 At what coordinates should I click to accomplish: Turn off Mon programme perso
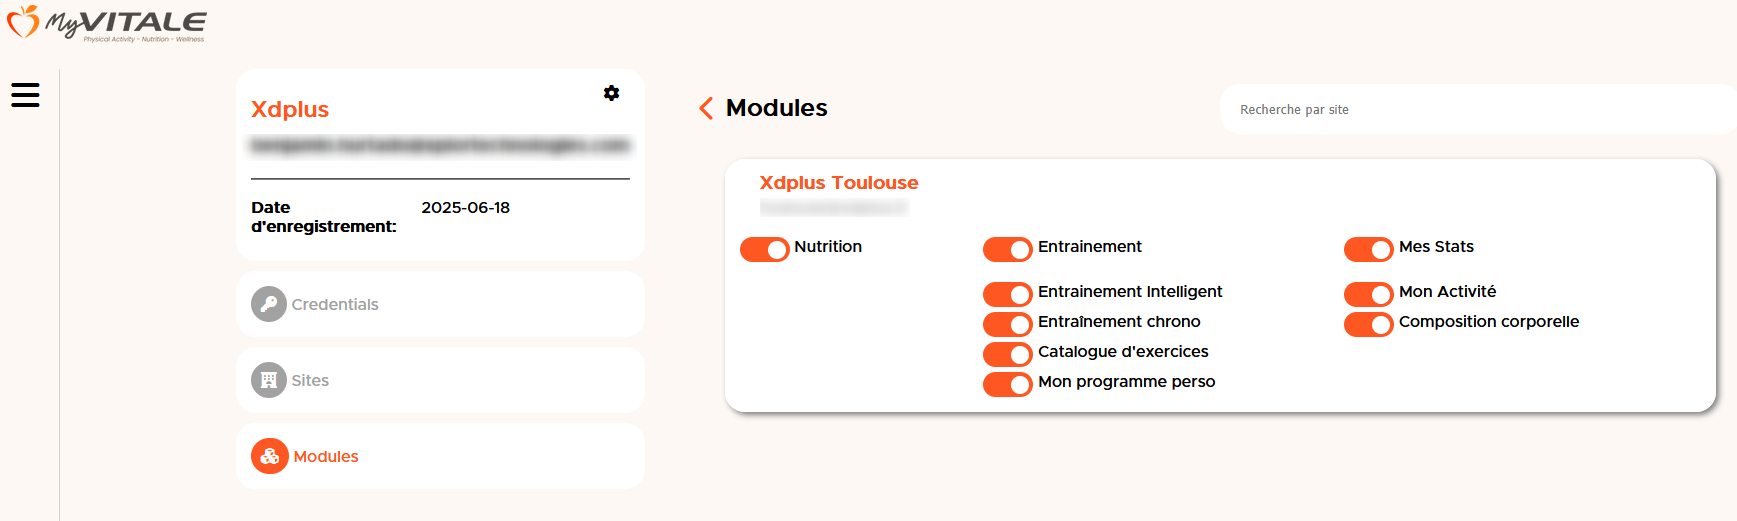[x=1008, y=384]
